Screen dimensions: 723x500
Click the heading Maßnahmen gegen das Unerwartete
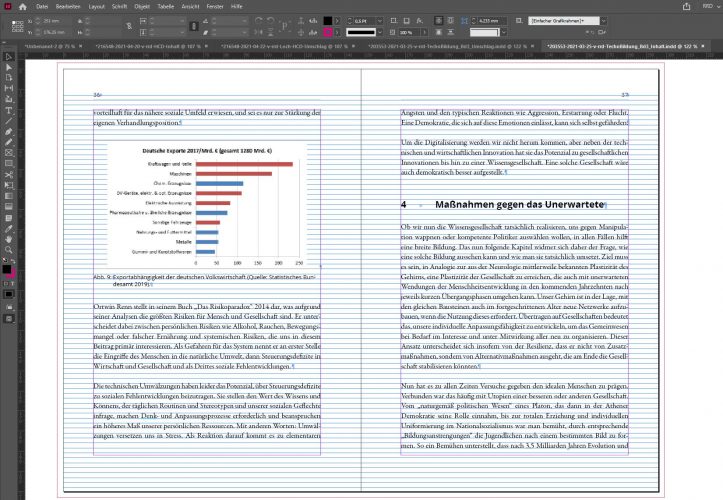tap(520, 204)
